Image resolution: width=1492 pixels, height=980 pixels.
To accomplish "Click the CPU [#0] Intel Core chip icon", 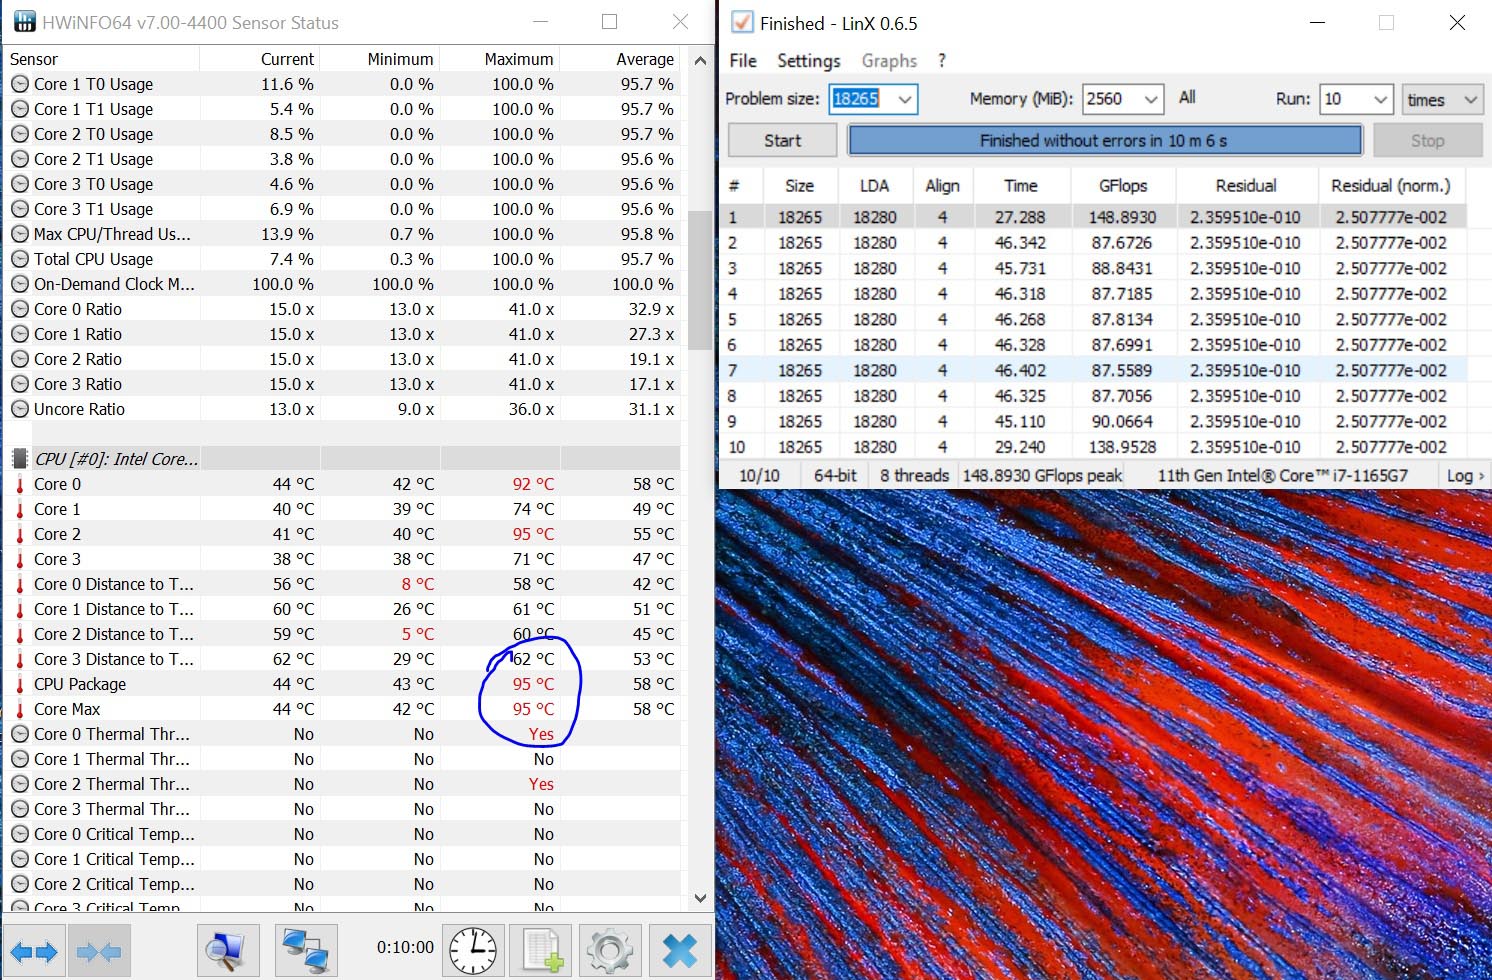I will tap(19, 459).
